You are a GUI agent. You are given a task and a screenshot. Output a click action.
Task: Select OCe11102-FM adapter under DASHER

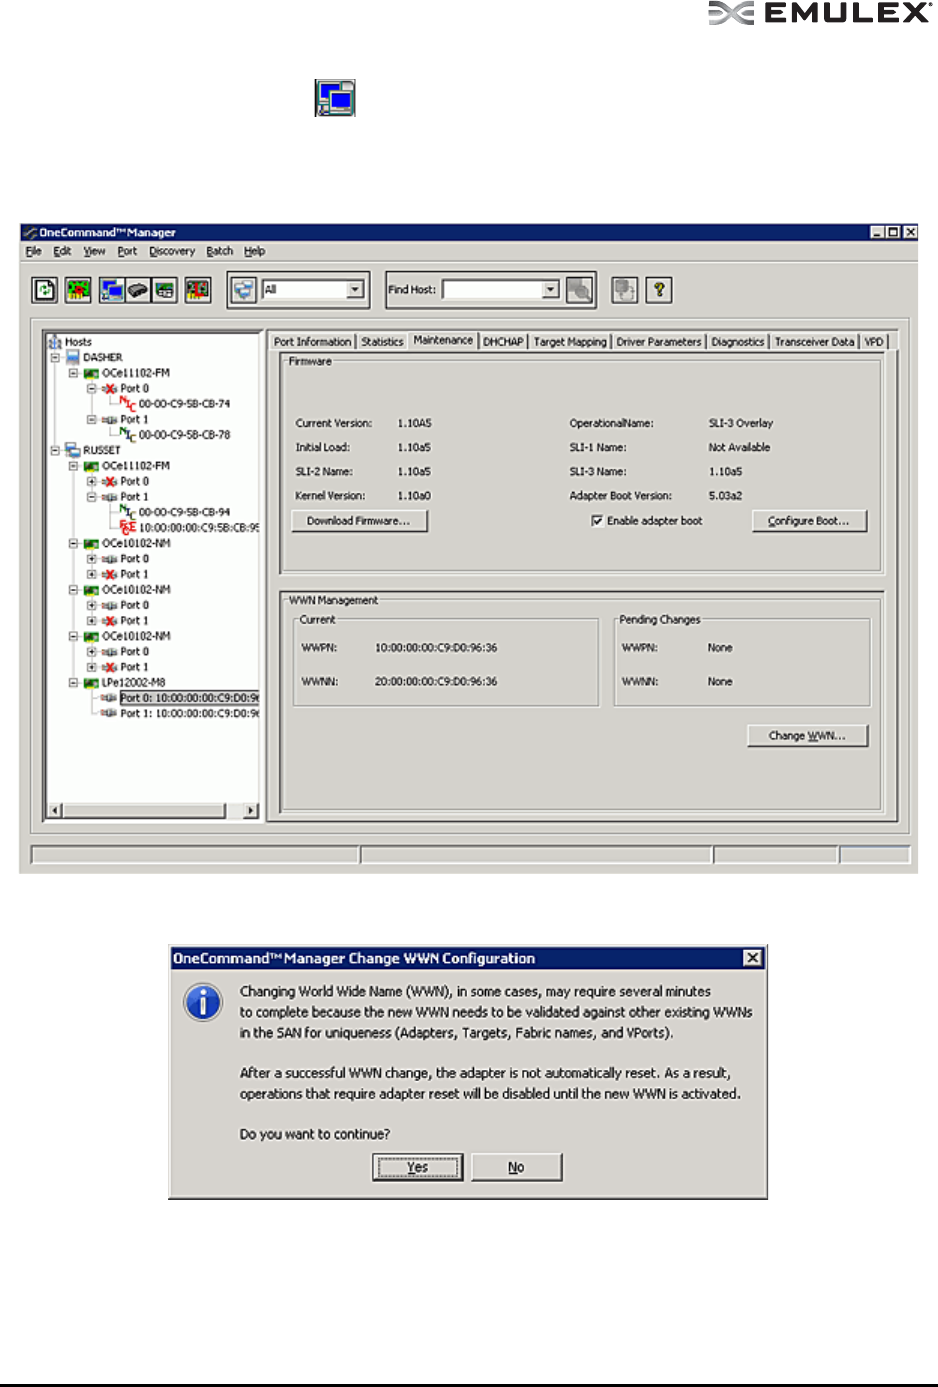135,373
